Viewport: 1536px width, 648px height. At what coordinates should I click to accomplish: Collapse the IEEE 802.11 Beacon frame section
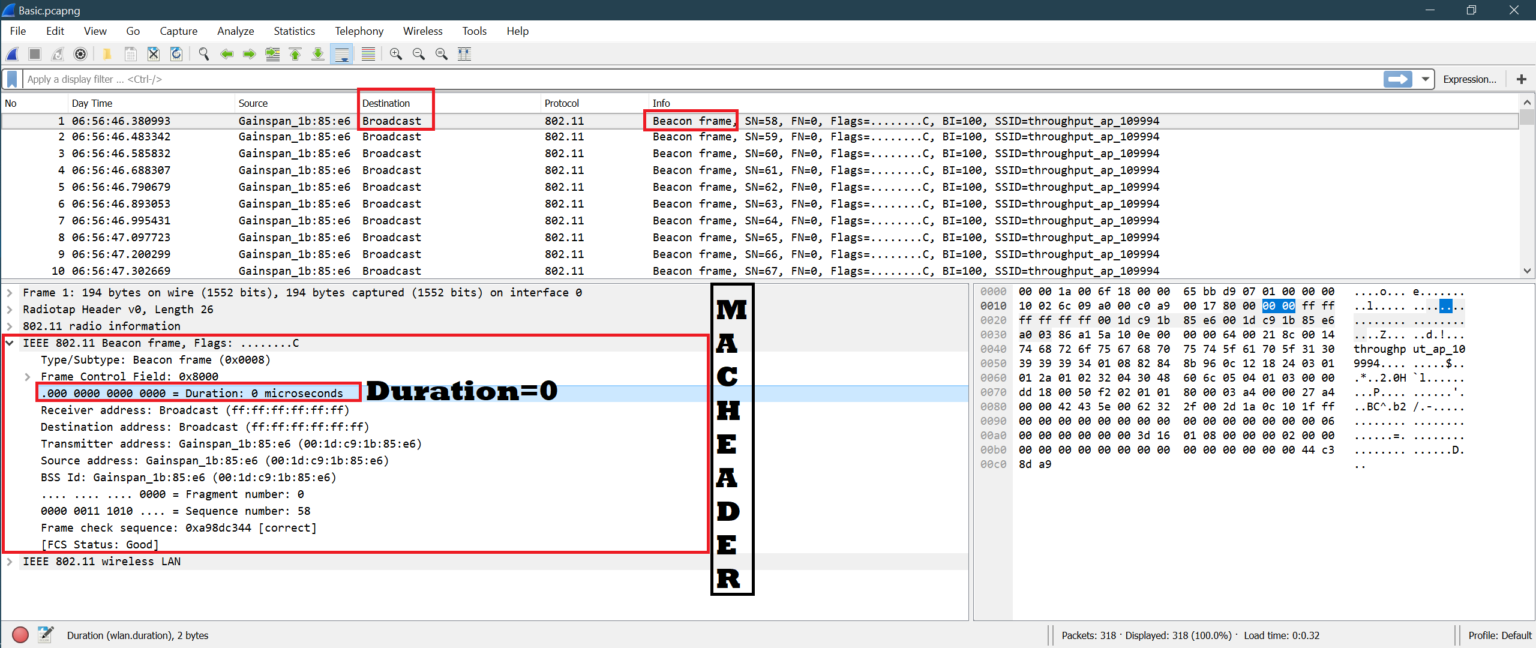click(10, 343)
